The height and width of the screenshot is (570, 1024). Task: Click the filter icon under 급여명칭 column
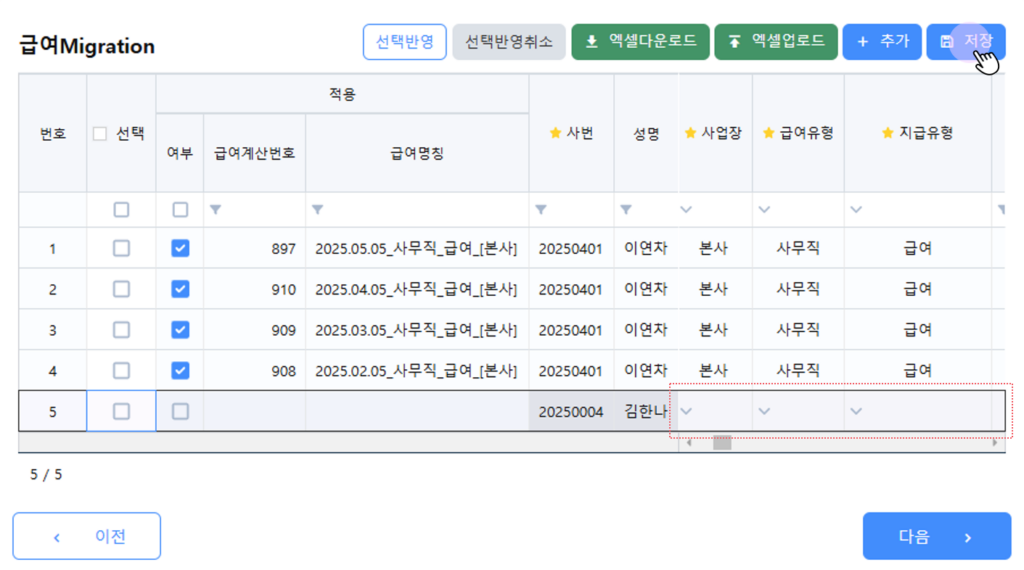pos(317,210)
